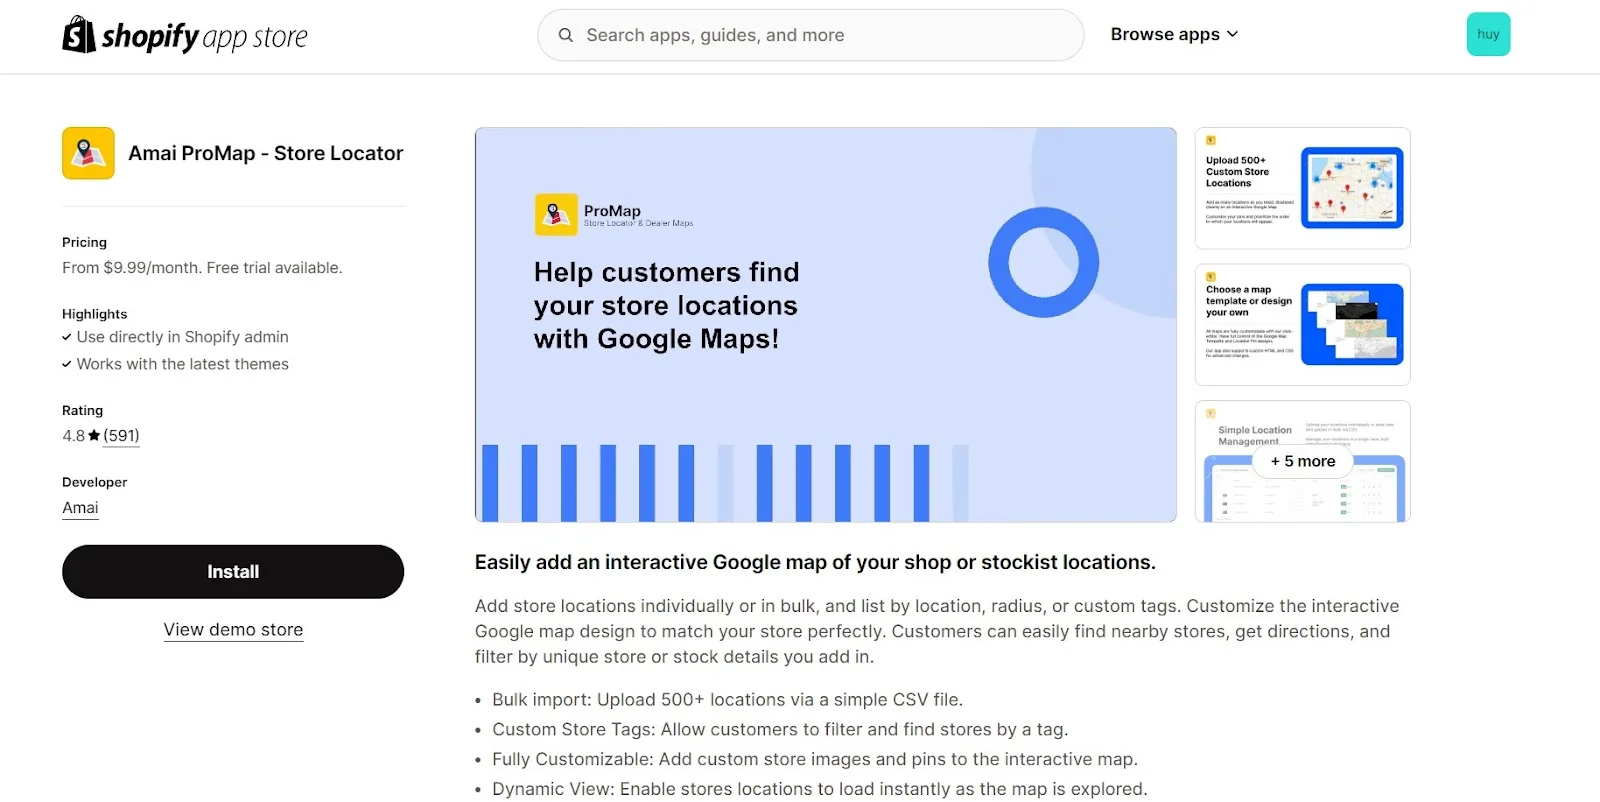Install the Amai ProMap app
Image resolution: width=1600 pixels, height=802 pixels.
pos(233,572)
